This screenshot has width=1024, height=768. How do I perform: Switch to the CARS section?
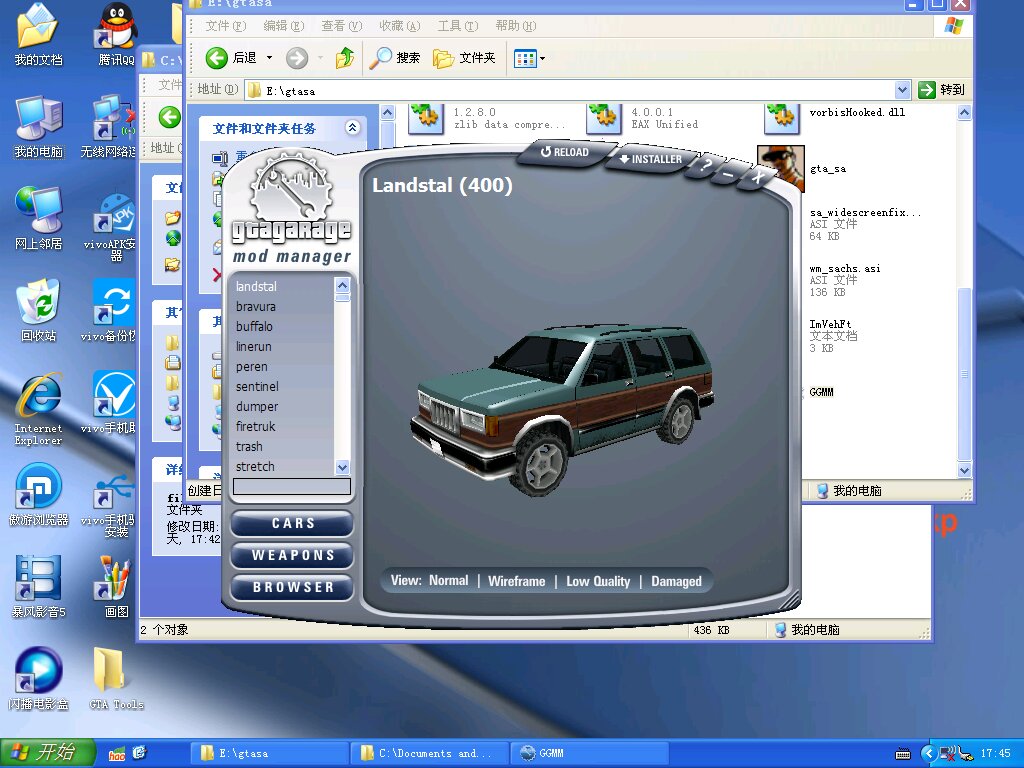(x=292, y=523)
